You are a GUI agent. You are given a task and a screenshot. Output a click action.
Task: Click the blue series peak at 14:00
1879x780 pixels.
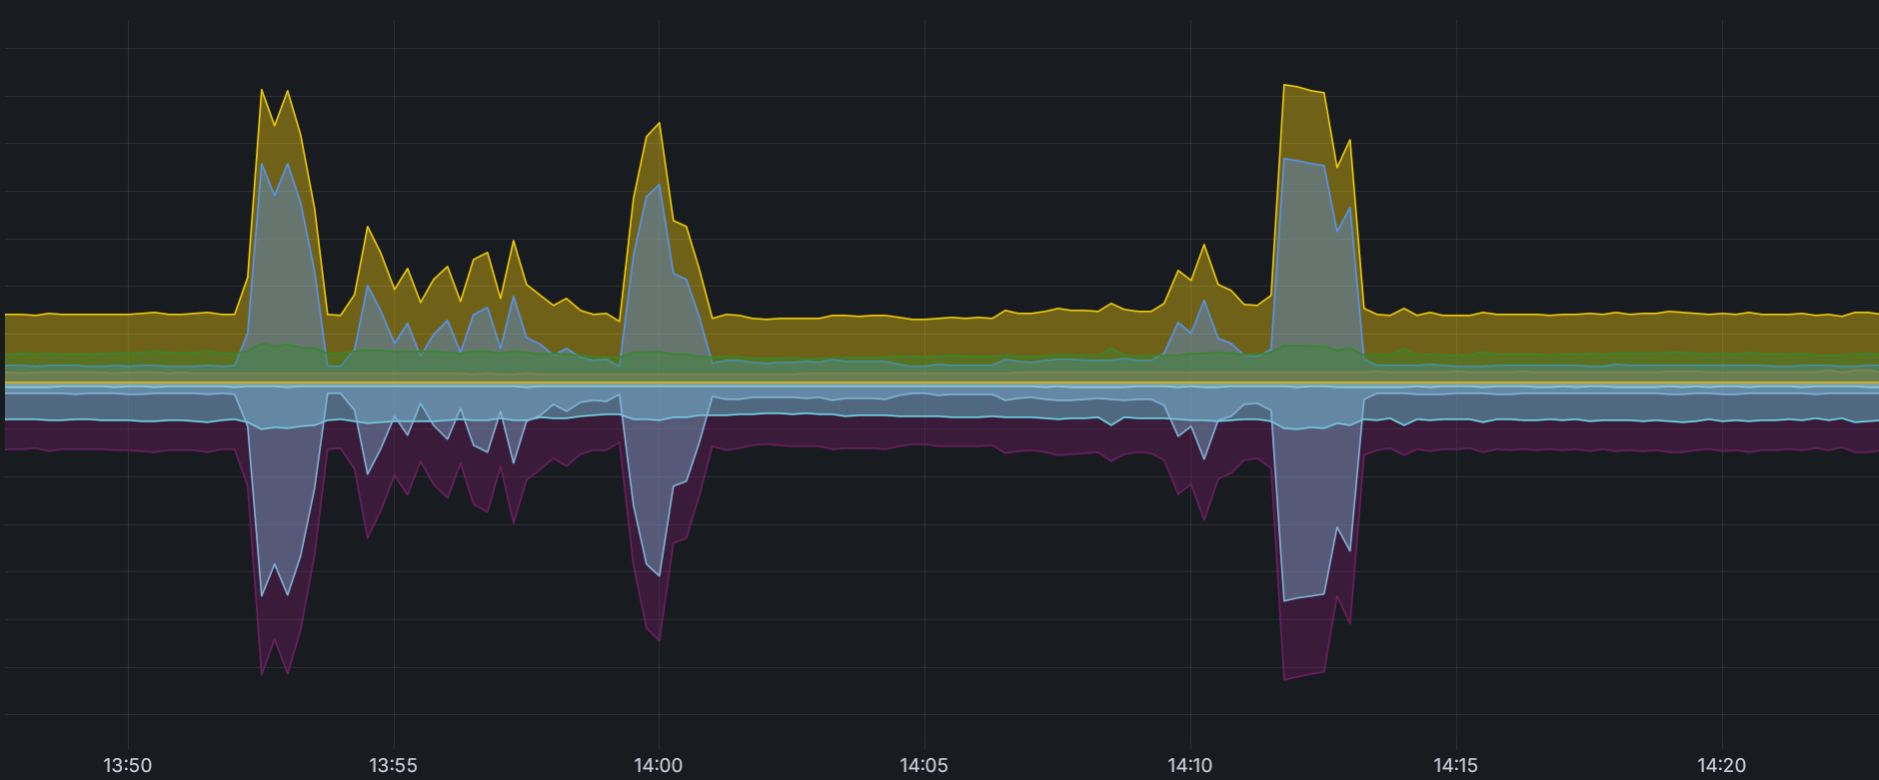pyautogui.click(x=659, y=186)
